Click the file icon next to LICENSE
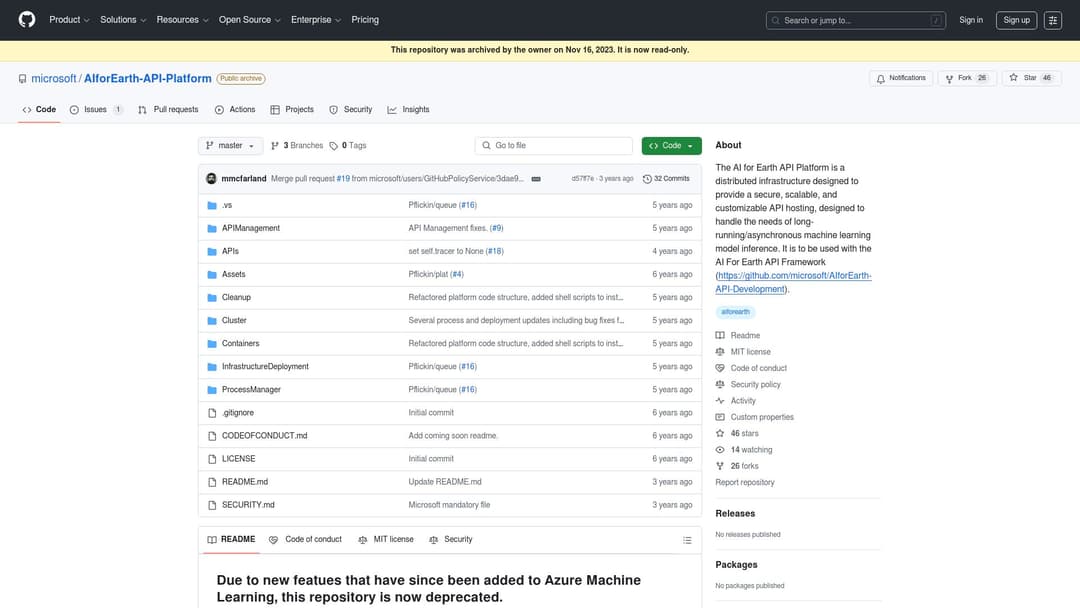This screenshot has height=608, width=1080. click(x=212, y=459)
